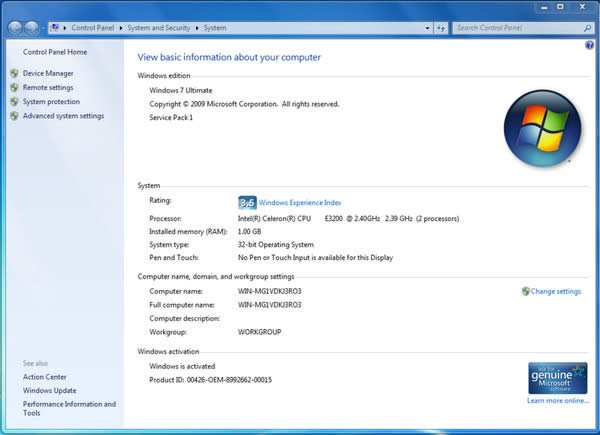Click the genuine Microsoft software badge
The width and height of the screenshot is (600, 435).
point(557,379)
